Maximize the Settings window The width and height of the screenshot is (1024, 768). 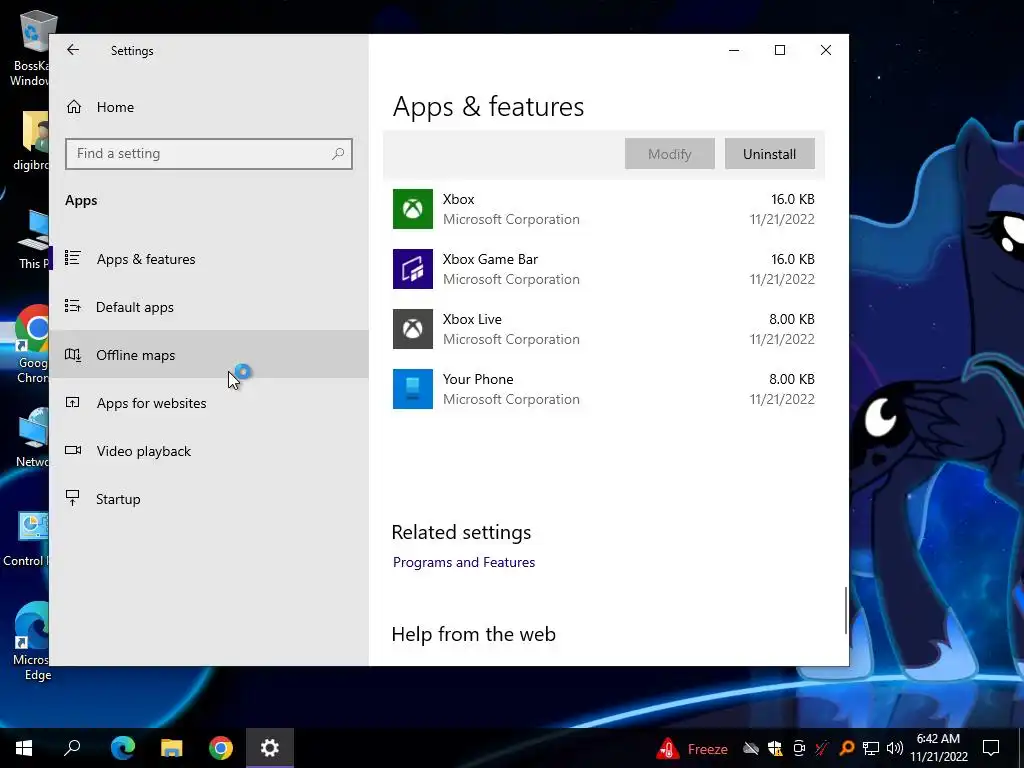coord(780,50)
